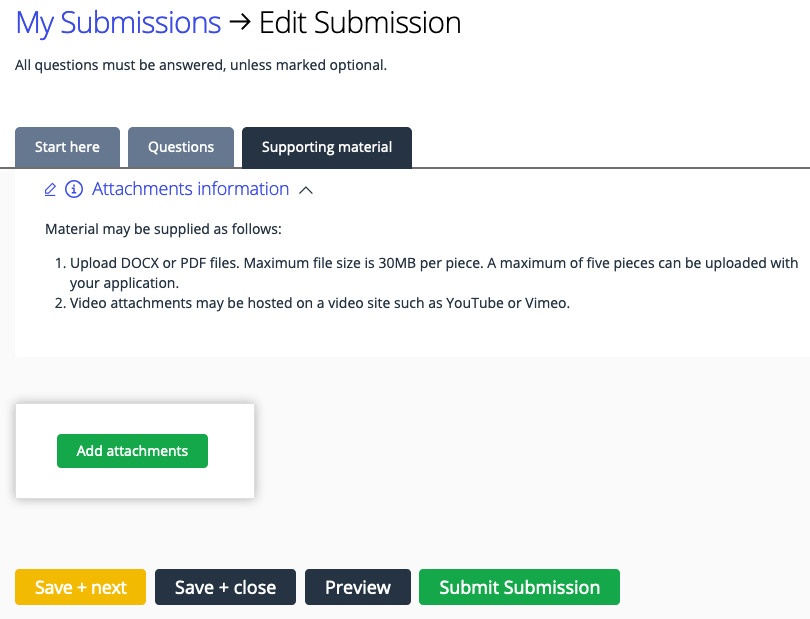Click the pencil edit icon

(x=51, y=189)
